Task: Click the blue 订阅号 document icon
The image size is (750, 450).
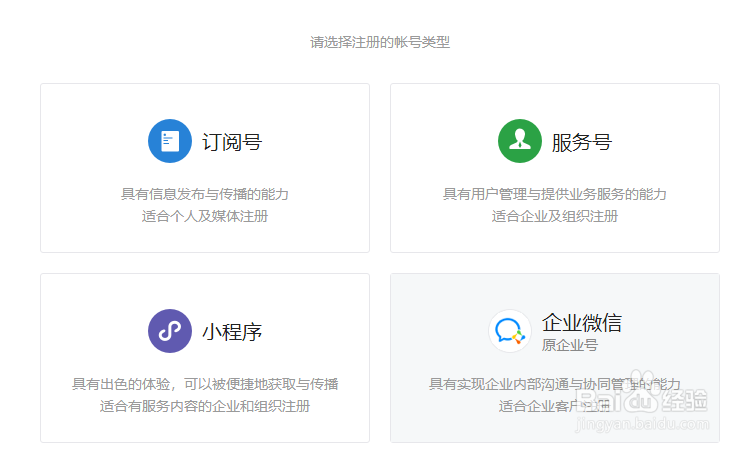Action: pyautogui.click(x=170, y=141)
